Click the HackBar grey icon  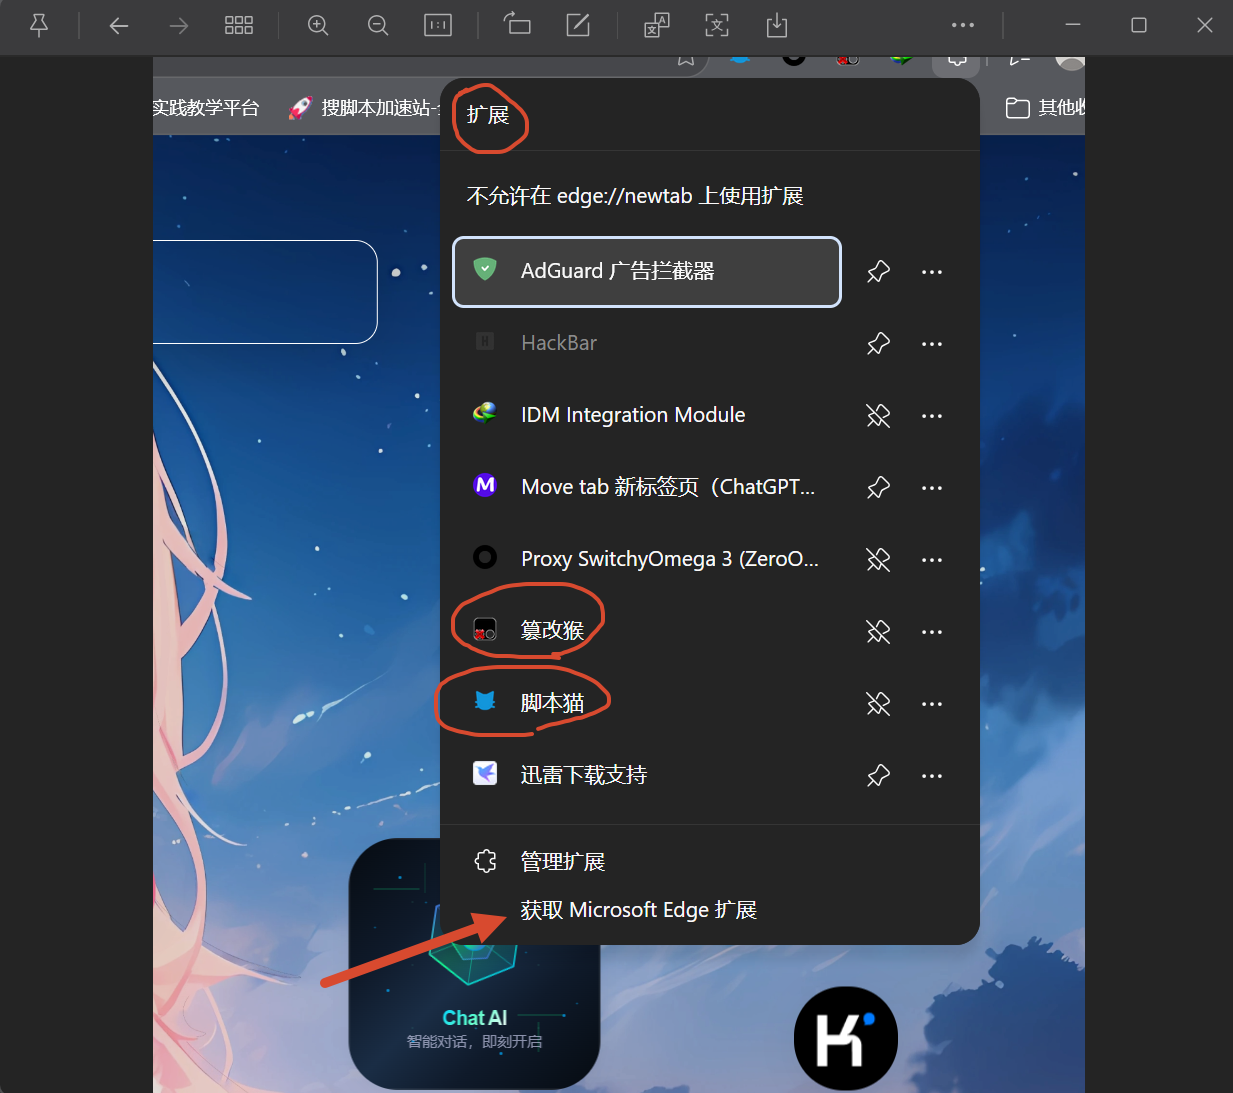485,341
